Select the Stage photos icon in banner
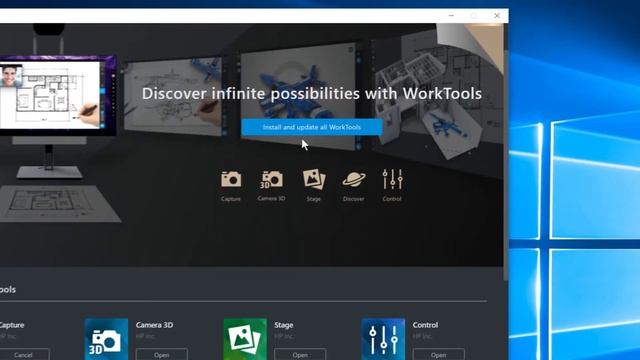 click(x=314, y=179)
